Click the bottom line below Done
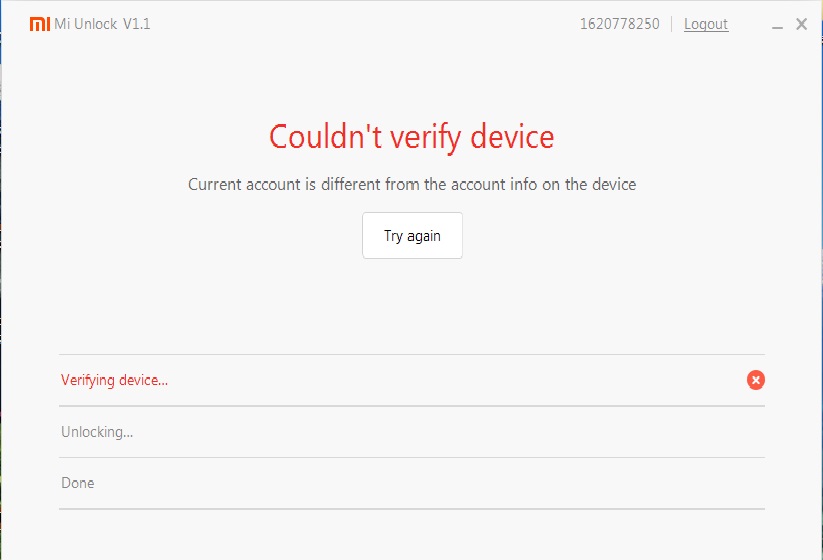This screenshot has height=560, width=823. tap(411, 509)
